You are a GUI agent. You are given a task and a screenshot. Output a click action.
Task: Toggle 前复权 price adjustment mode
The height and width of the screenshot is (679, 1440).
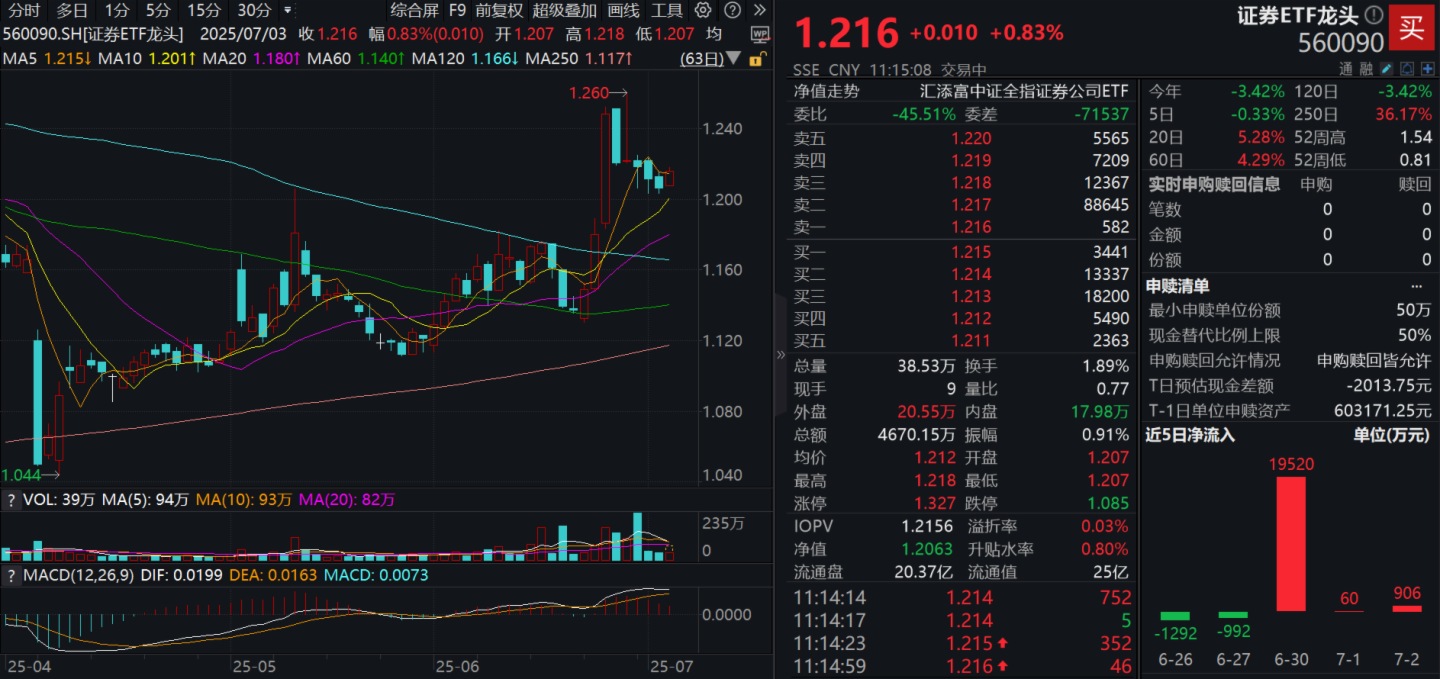click(499, 11)
